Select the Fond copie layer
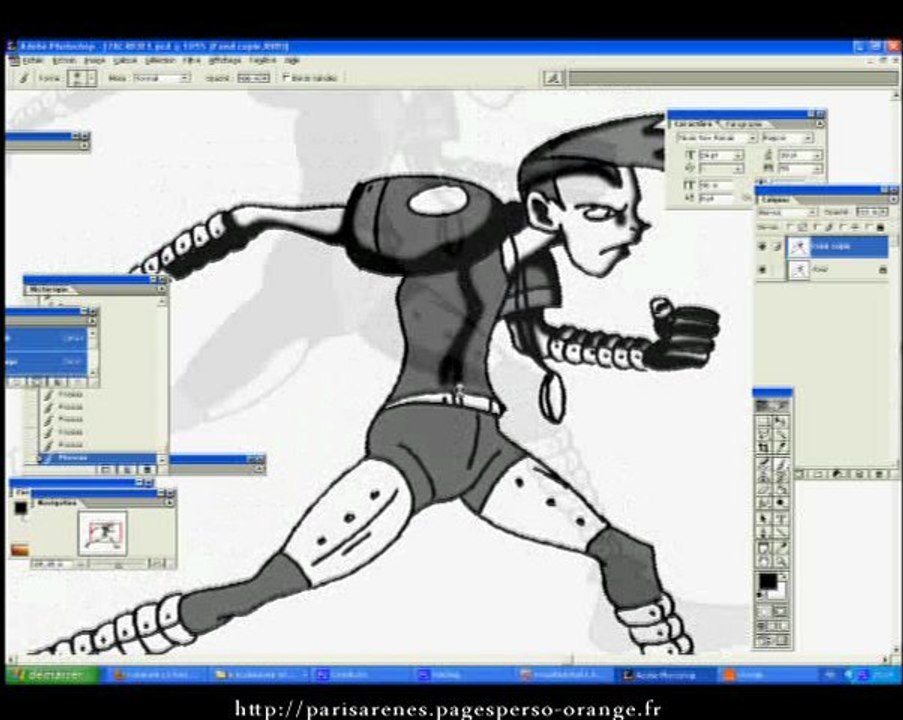The width and height of the screenshot is (903, 720). click(837, 247)
